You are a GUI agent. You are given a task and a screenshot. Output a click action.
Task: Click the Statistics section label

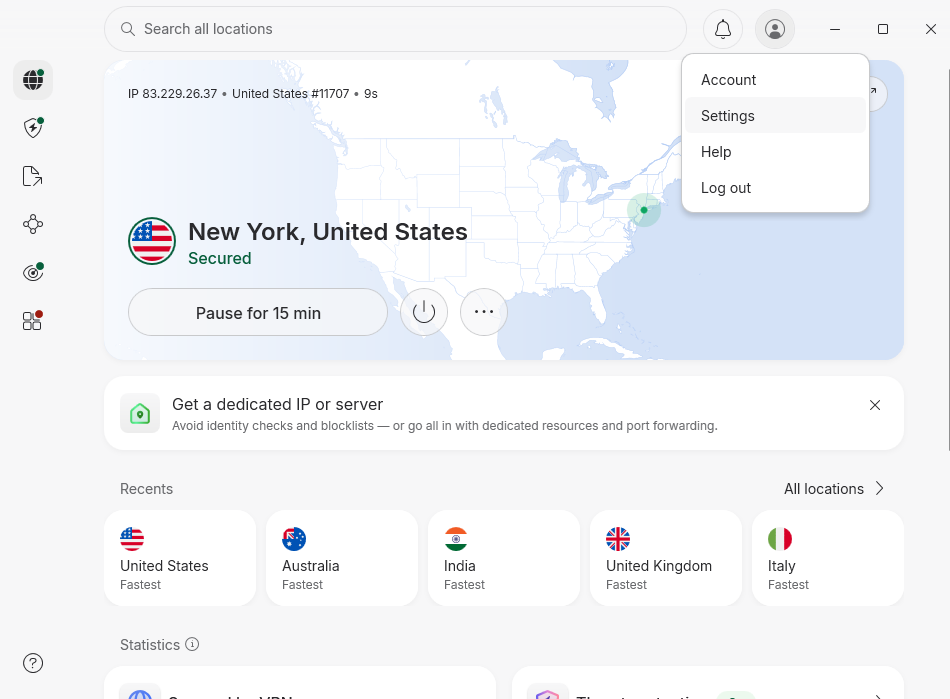tap(150, 645)
